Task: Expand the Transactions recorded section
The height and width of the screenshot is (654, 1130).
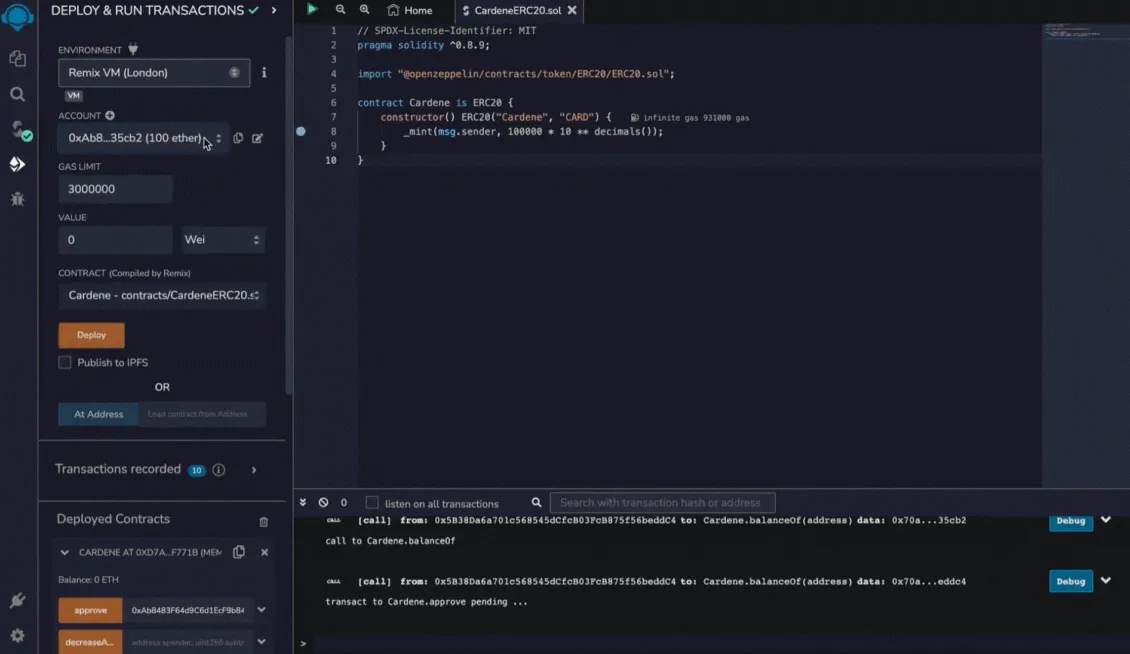Action: coord(254,470)
